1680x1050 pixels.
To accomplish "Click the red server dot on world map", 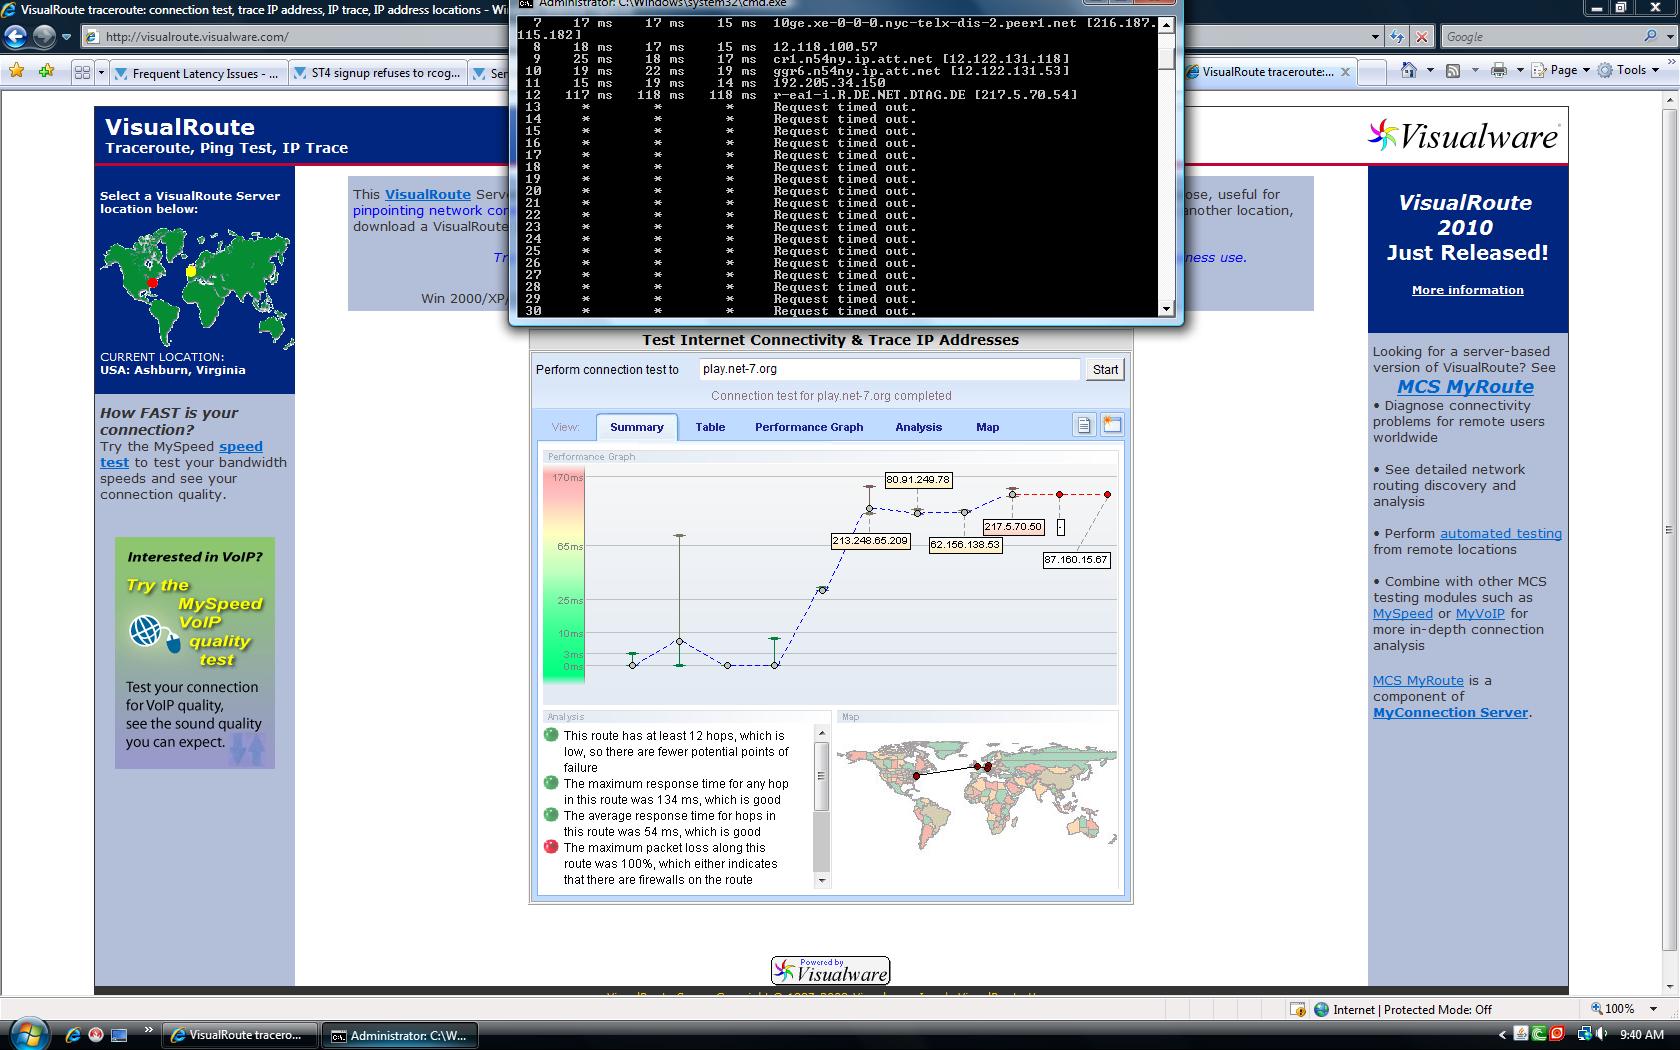I will 152,283.
